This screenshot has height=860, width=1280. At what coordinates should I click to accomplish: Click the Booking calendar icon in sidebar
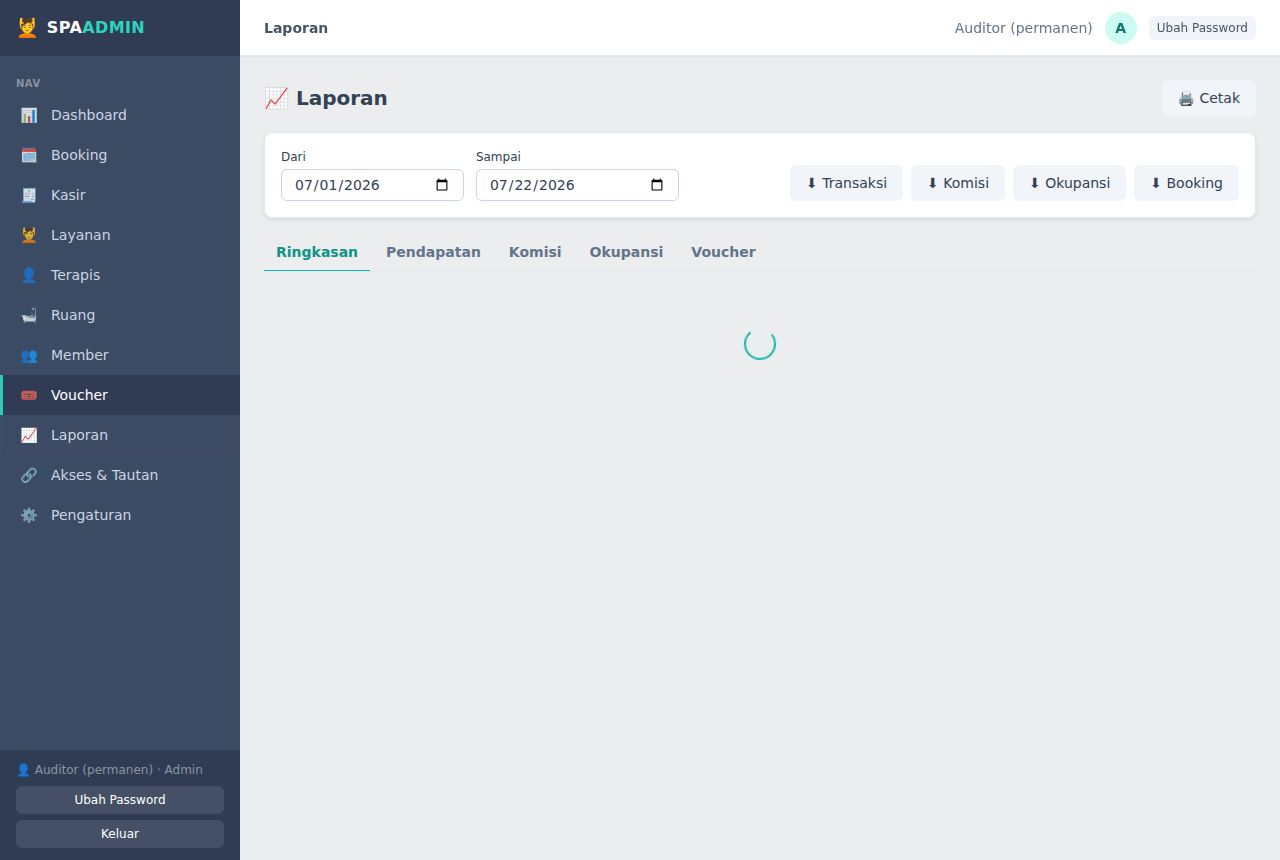(29, 155)
